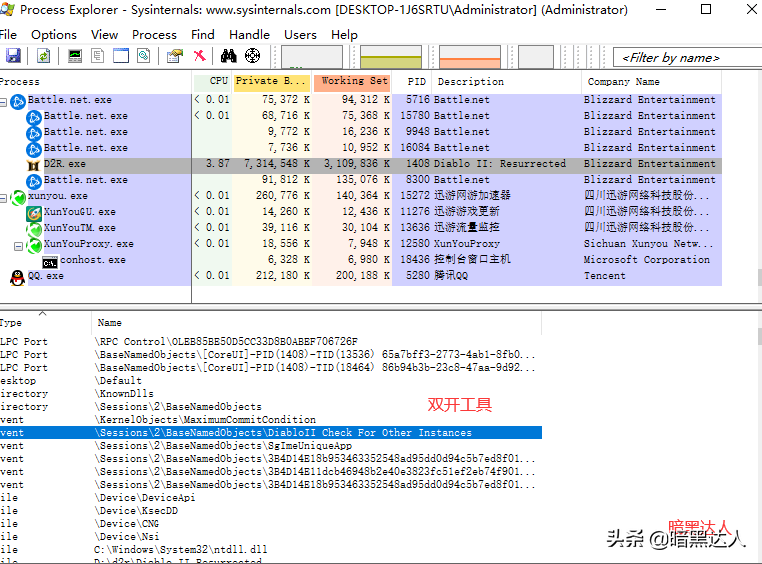The image size is (762, 564).
Task: Open the Find menu
Action: point(203,35)
